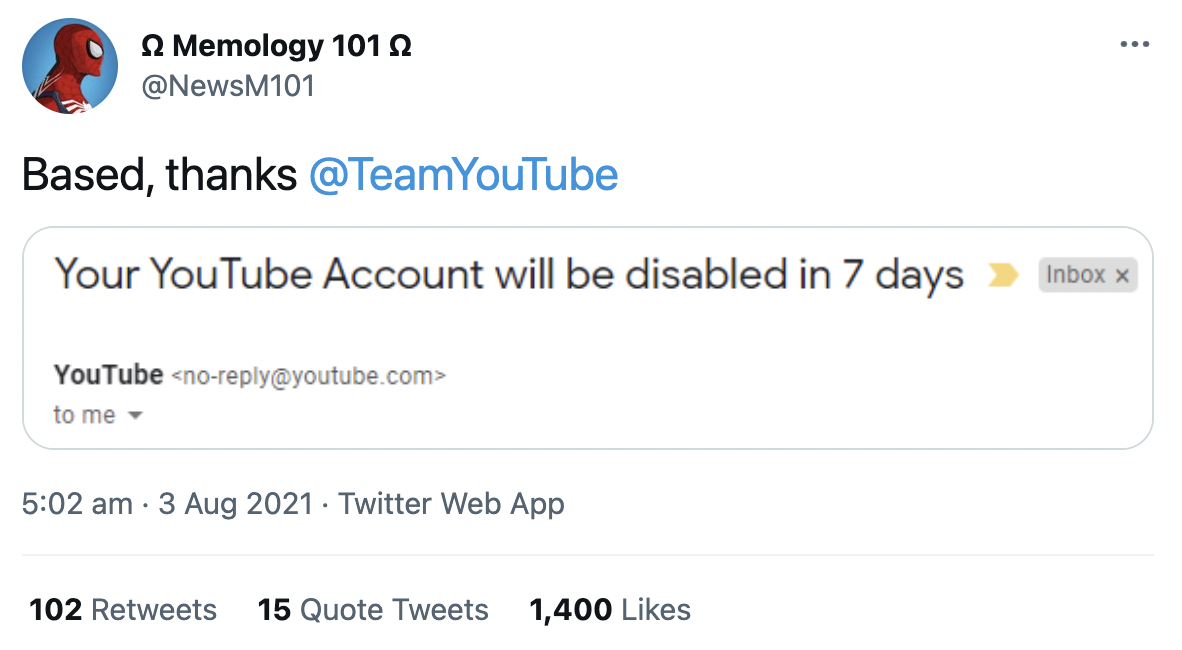The height and width of the screenshot is (650, 1182).
Task: Click the Twitter Web App source link
Action: coord(451,504)
